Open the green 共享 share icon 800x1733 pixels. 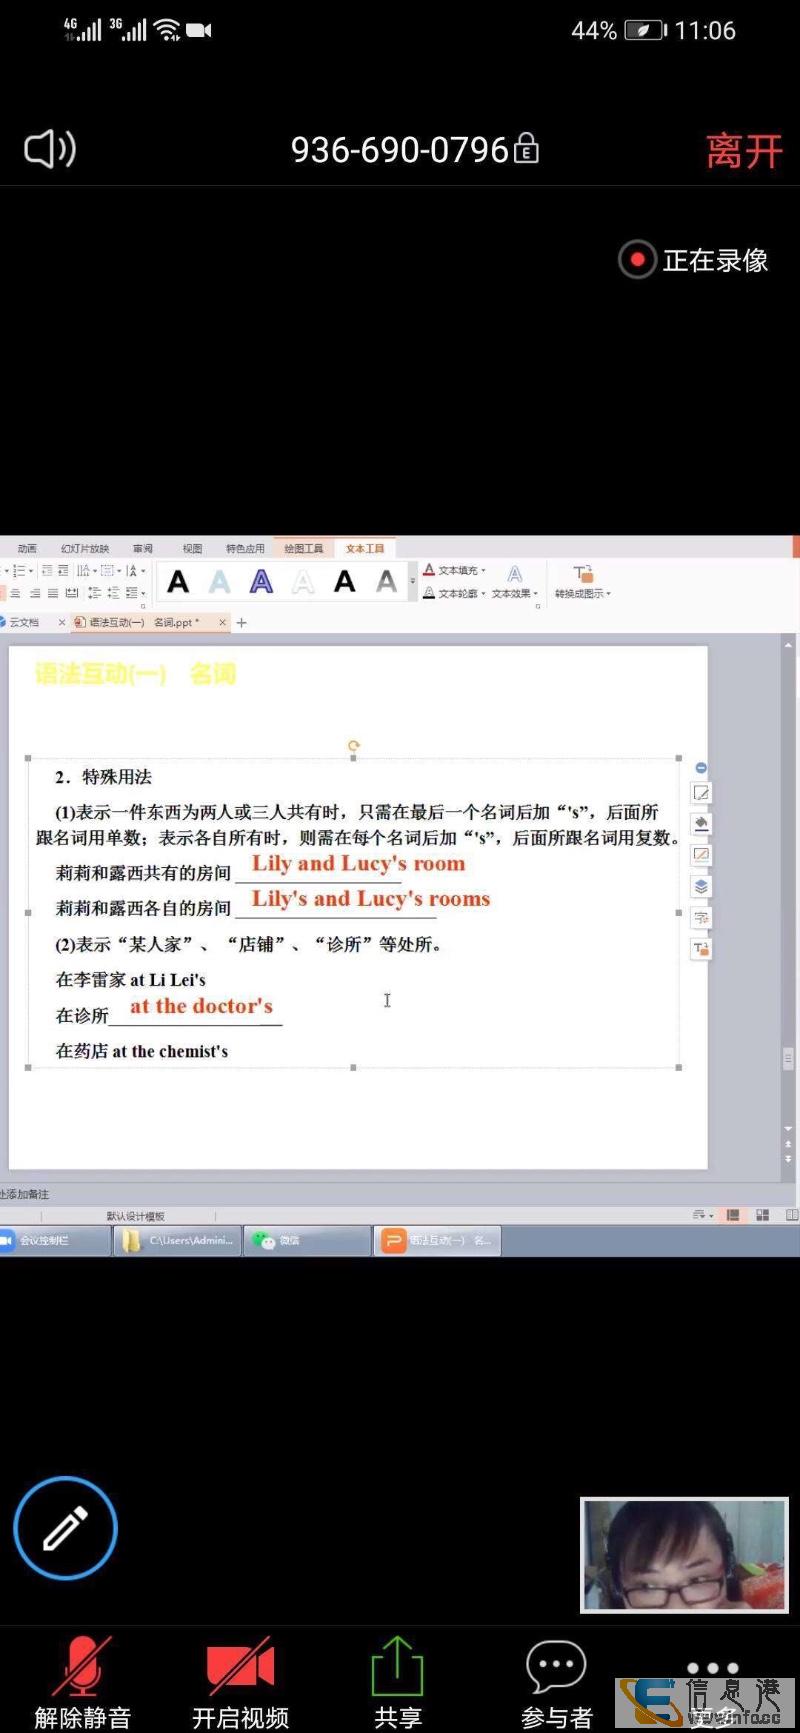point(397,1670)
